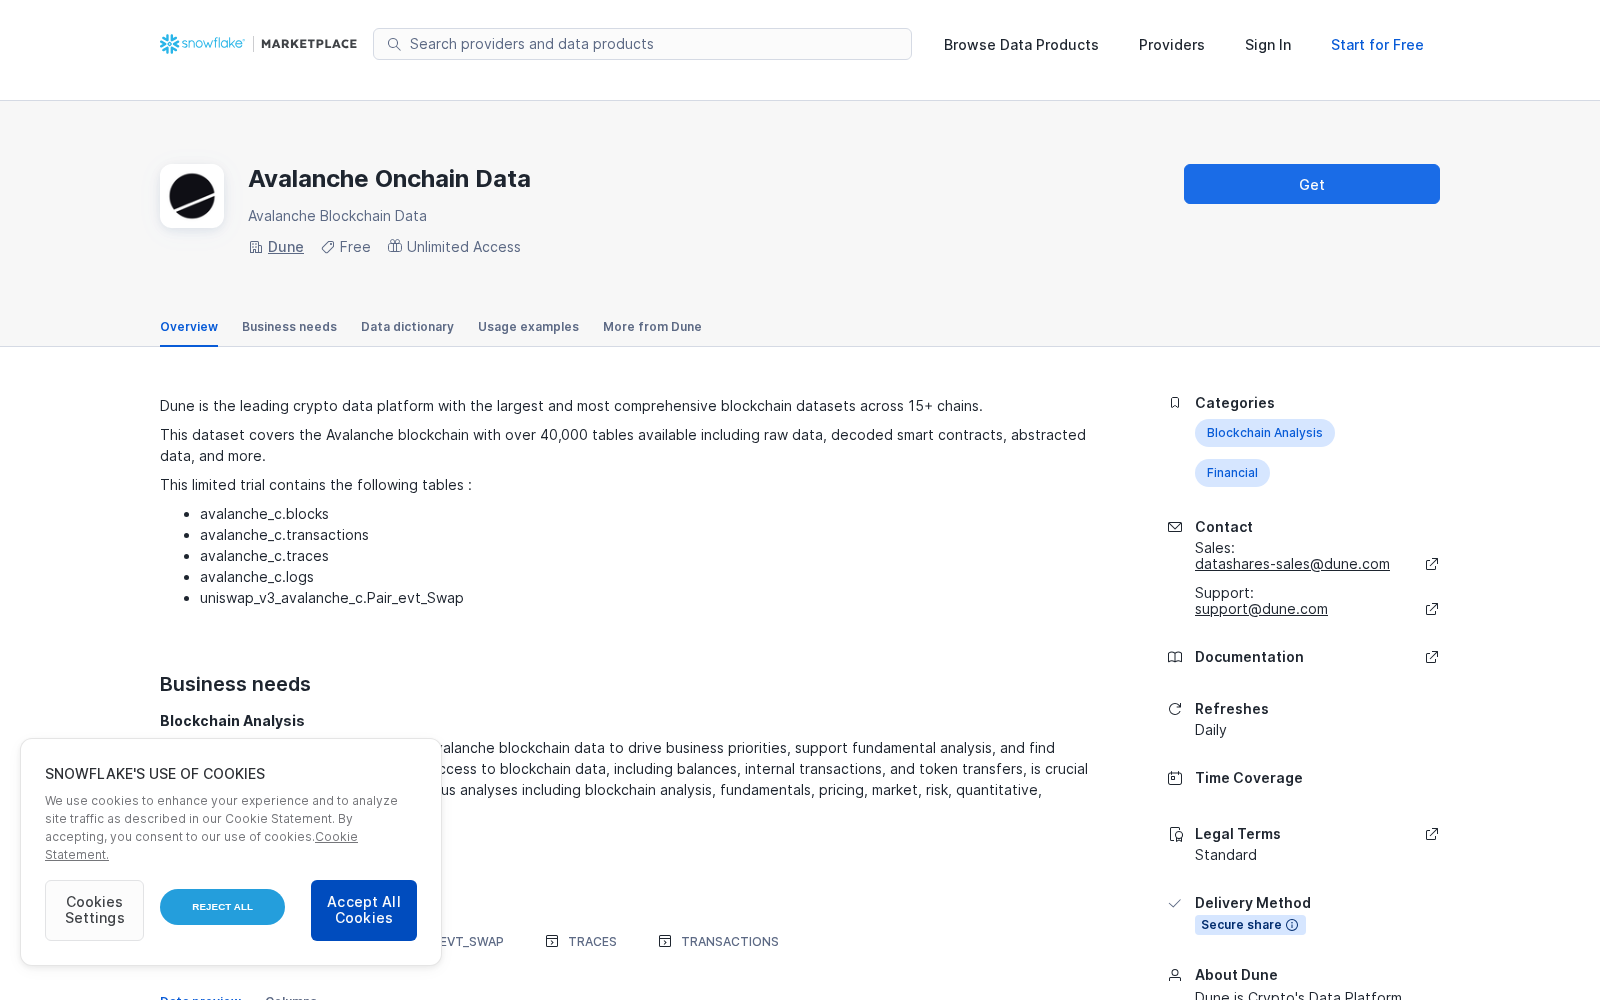Click avalanche_c.logs list item text
1600x1000 pixels.
257,577
